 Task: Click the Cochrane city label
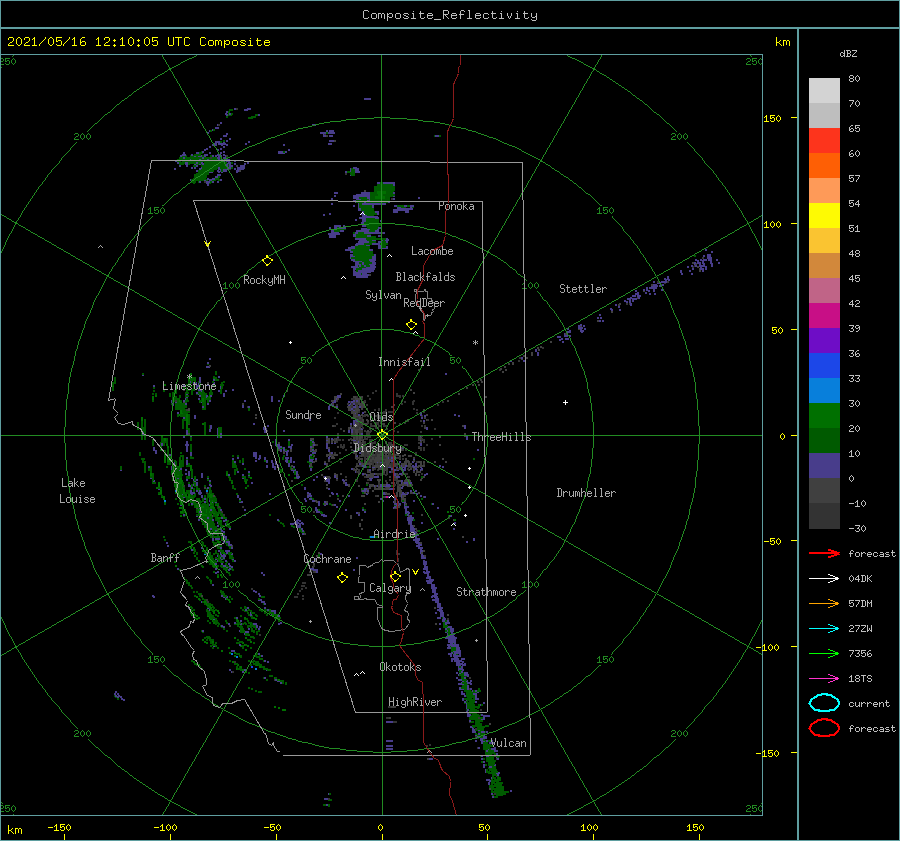[327, 559]
